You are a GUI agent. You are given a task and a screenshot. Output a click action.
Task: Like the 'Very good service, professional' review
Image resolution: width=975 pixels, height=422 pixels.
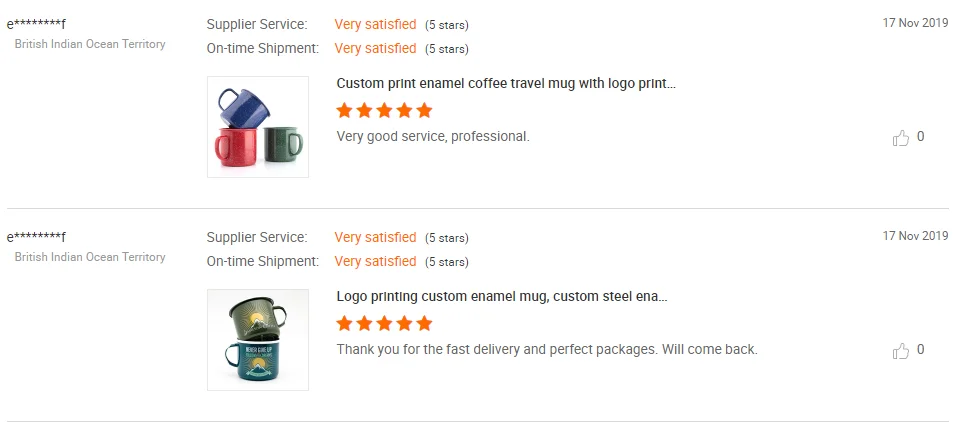[x=900, y=138]
